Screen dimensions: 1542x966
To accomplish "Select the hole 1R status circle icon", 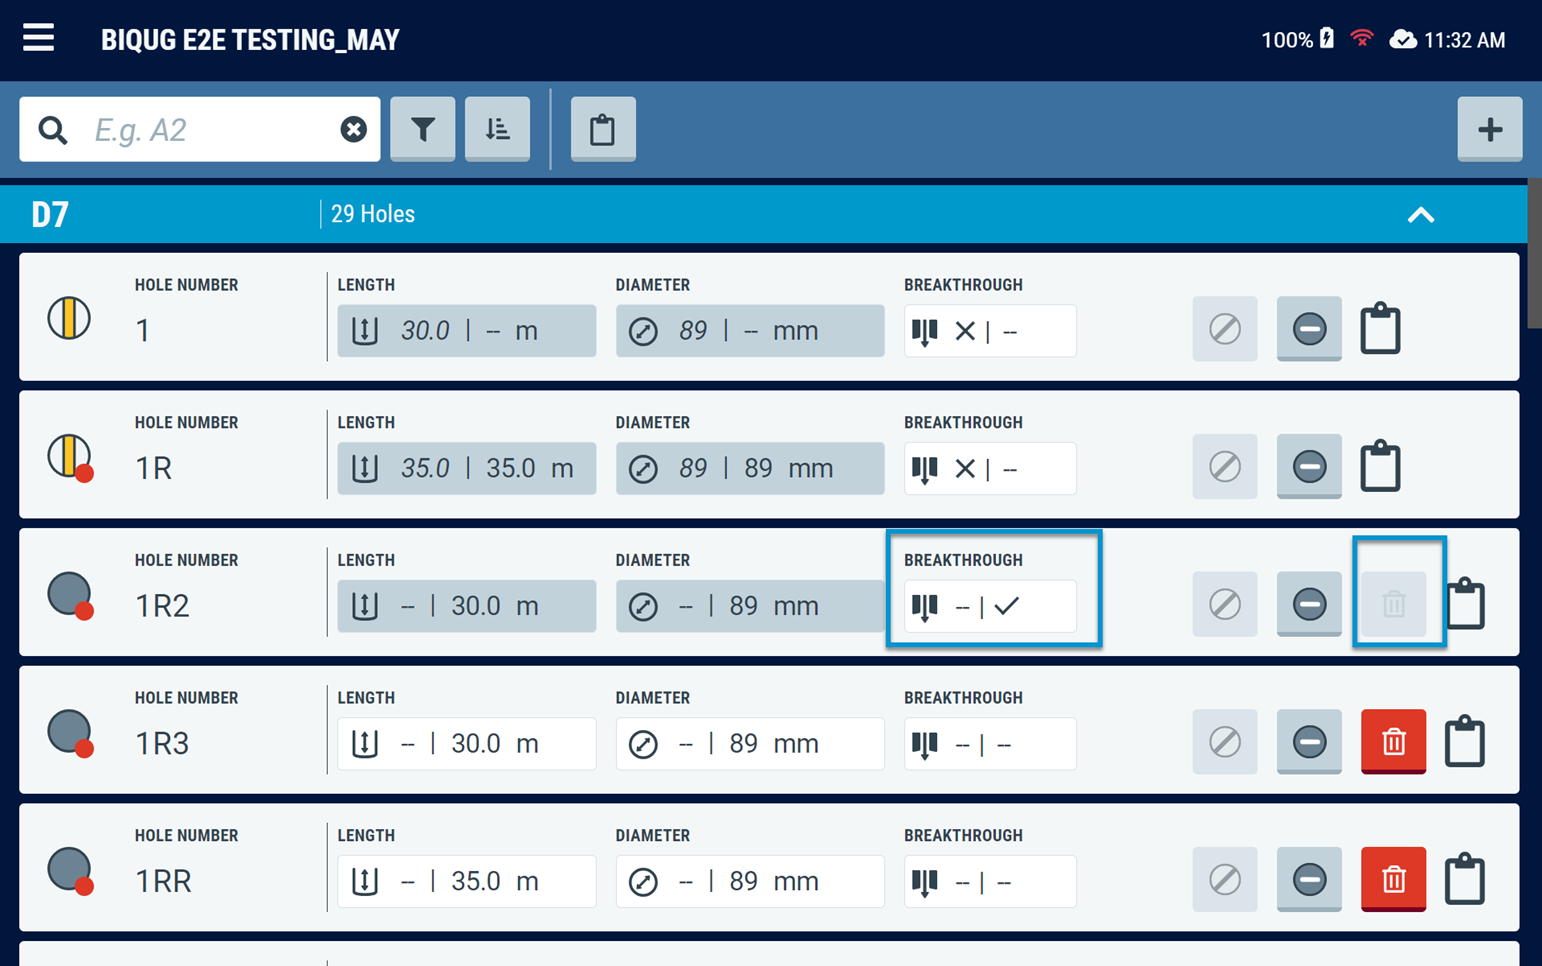I will tap(70, 457).
